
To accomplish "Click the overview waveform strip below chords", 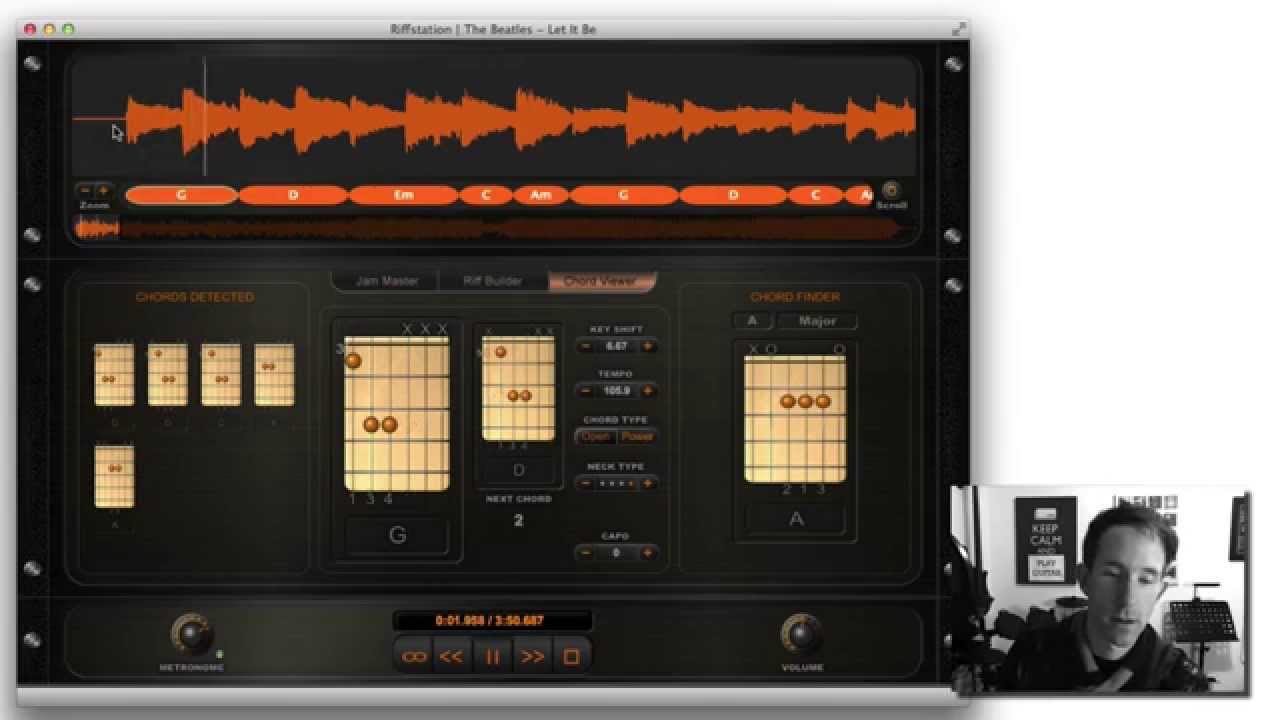I will pyautogui.click(x=494, y=229).
